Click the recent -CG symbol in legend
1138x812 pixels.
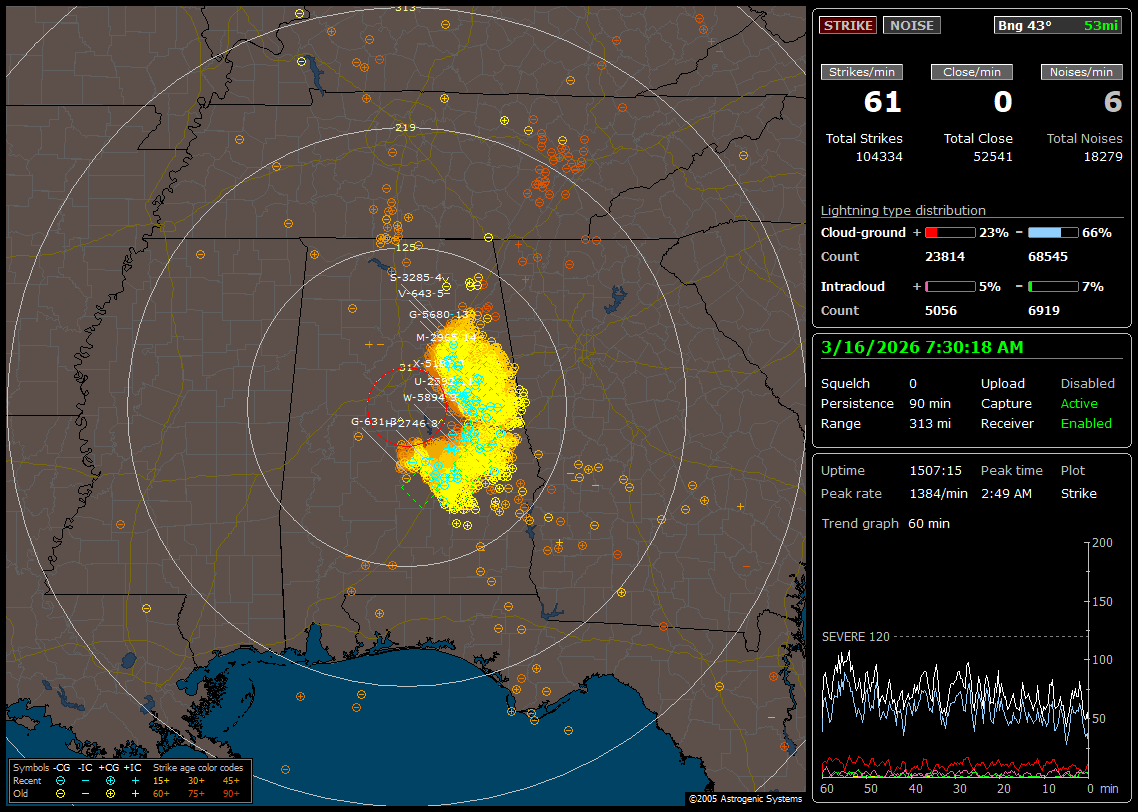(61, 780)
